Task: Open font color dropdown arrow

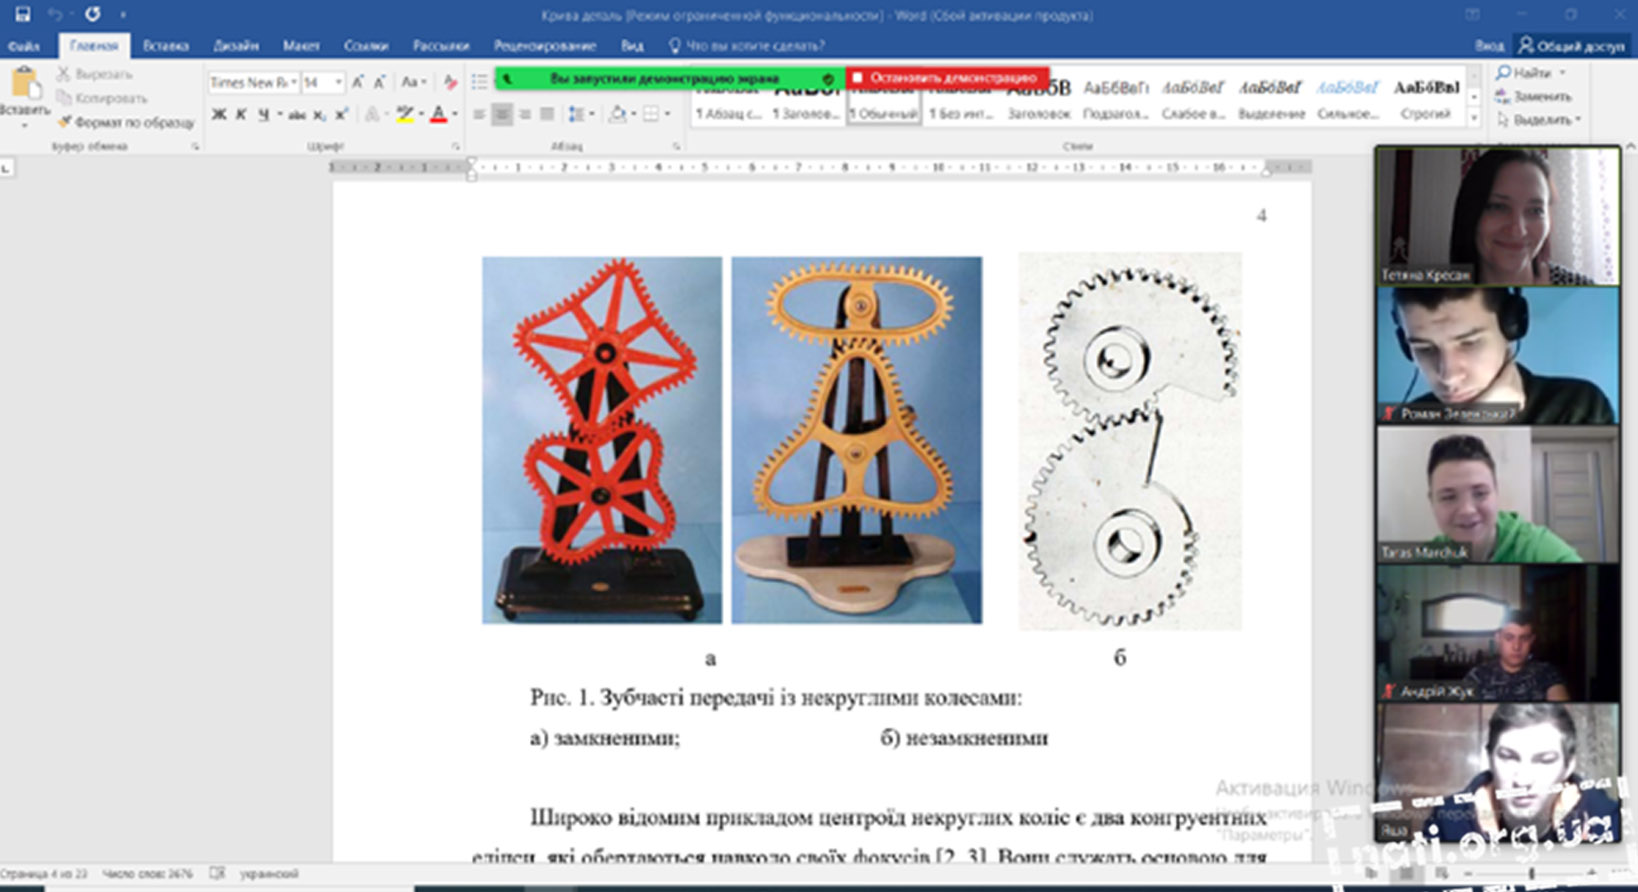Action: (x=453, y=115)
